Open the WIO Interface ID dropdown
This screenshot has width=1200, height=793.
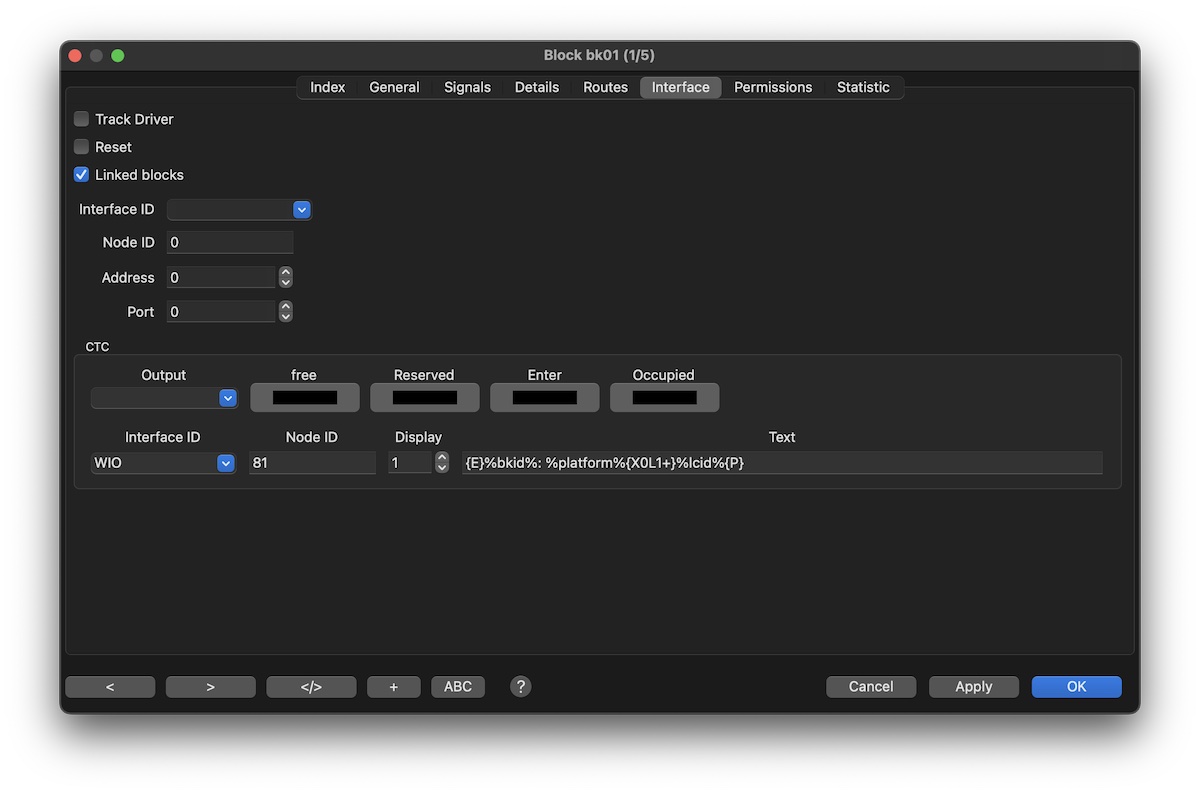point(225,463)
